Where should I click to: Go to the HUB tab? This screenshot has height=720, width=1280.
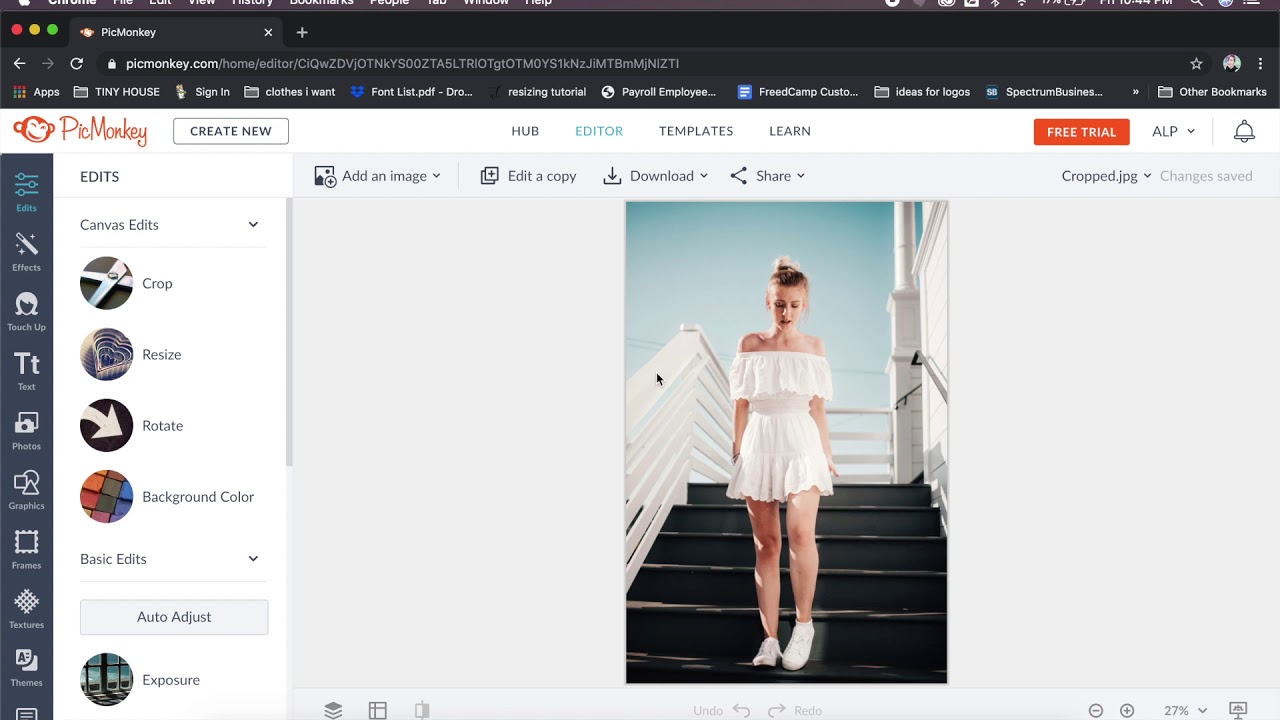525,131
